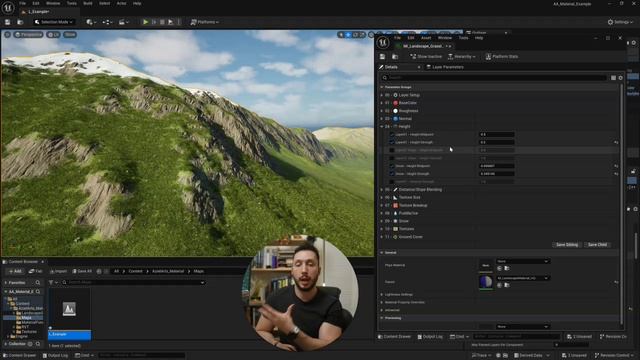Screen dimensions: 640x360
Task: Click the Show button in viewport
Action: (x=70, y=35)
